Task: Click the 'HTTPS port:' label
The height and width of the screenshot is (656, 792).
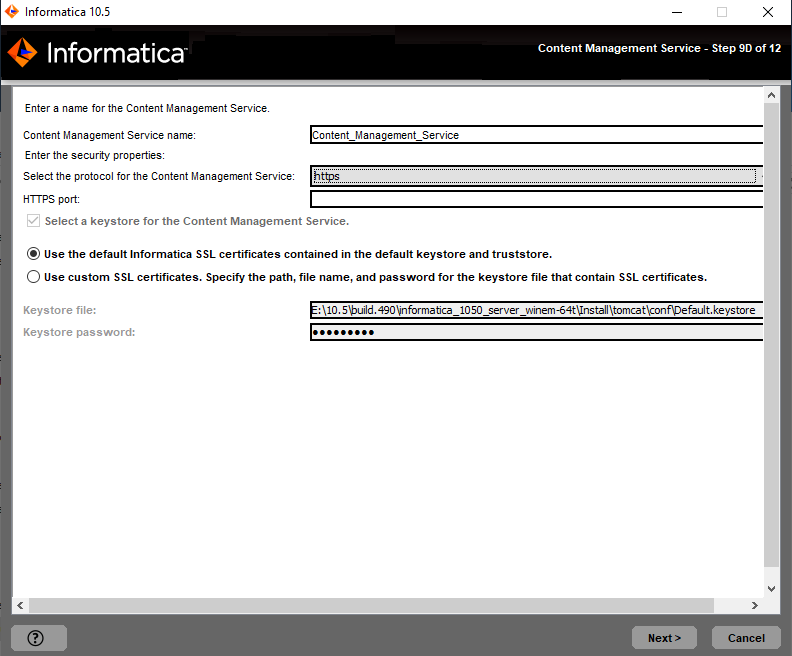Action: point(52,199)
